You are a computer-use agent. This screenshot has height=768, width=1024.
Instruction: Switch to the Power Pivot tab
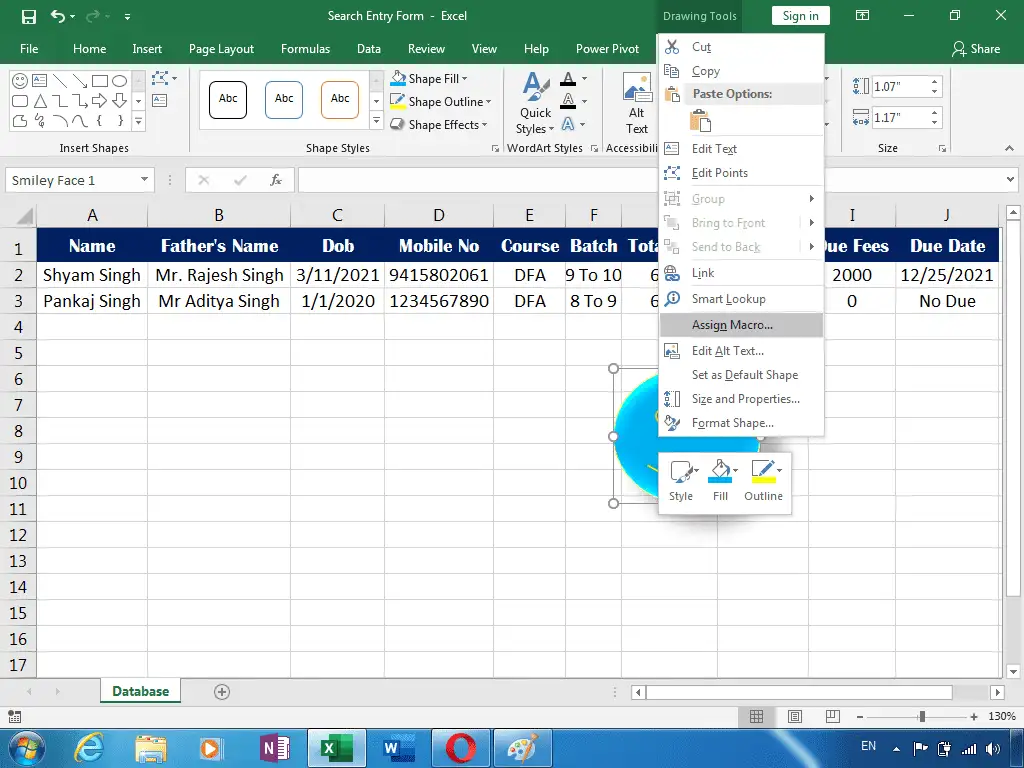607,49
